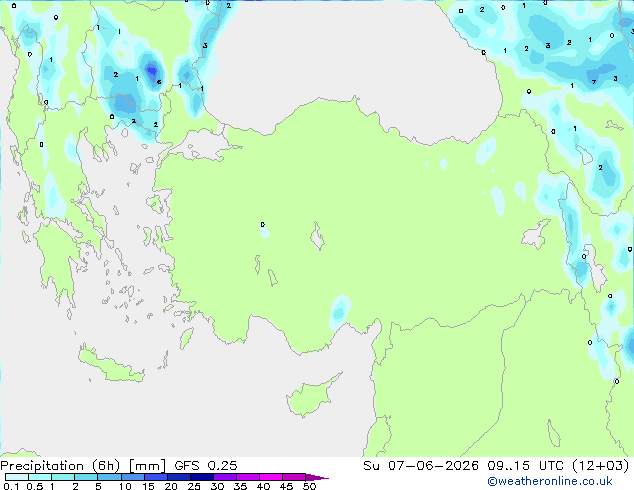Click the '(12+03)' forecast run text

click(x=601, y=466)
